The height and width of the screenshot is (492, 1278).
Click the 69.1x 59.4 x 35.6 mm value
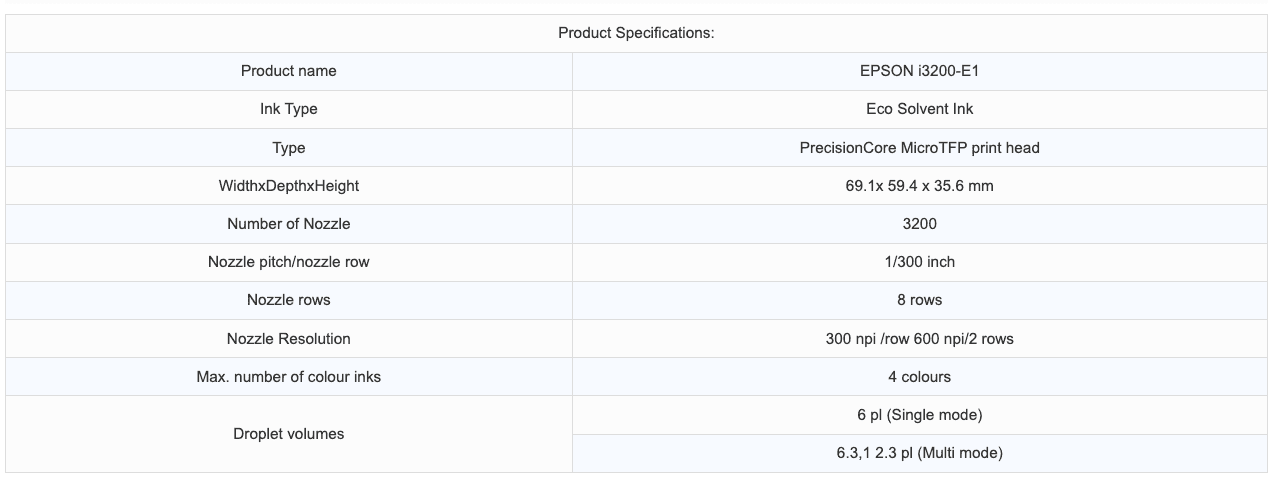click(919, 186)
